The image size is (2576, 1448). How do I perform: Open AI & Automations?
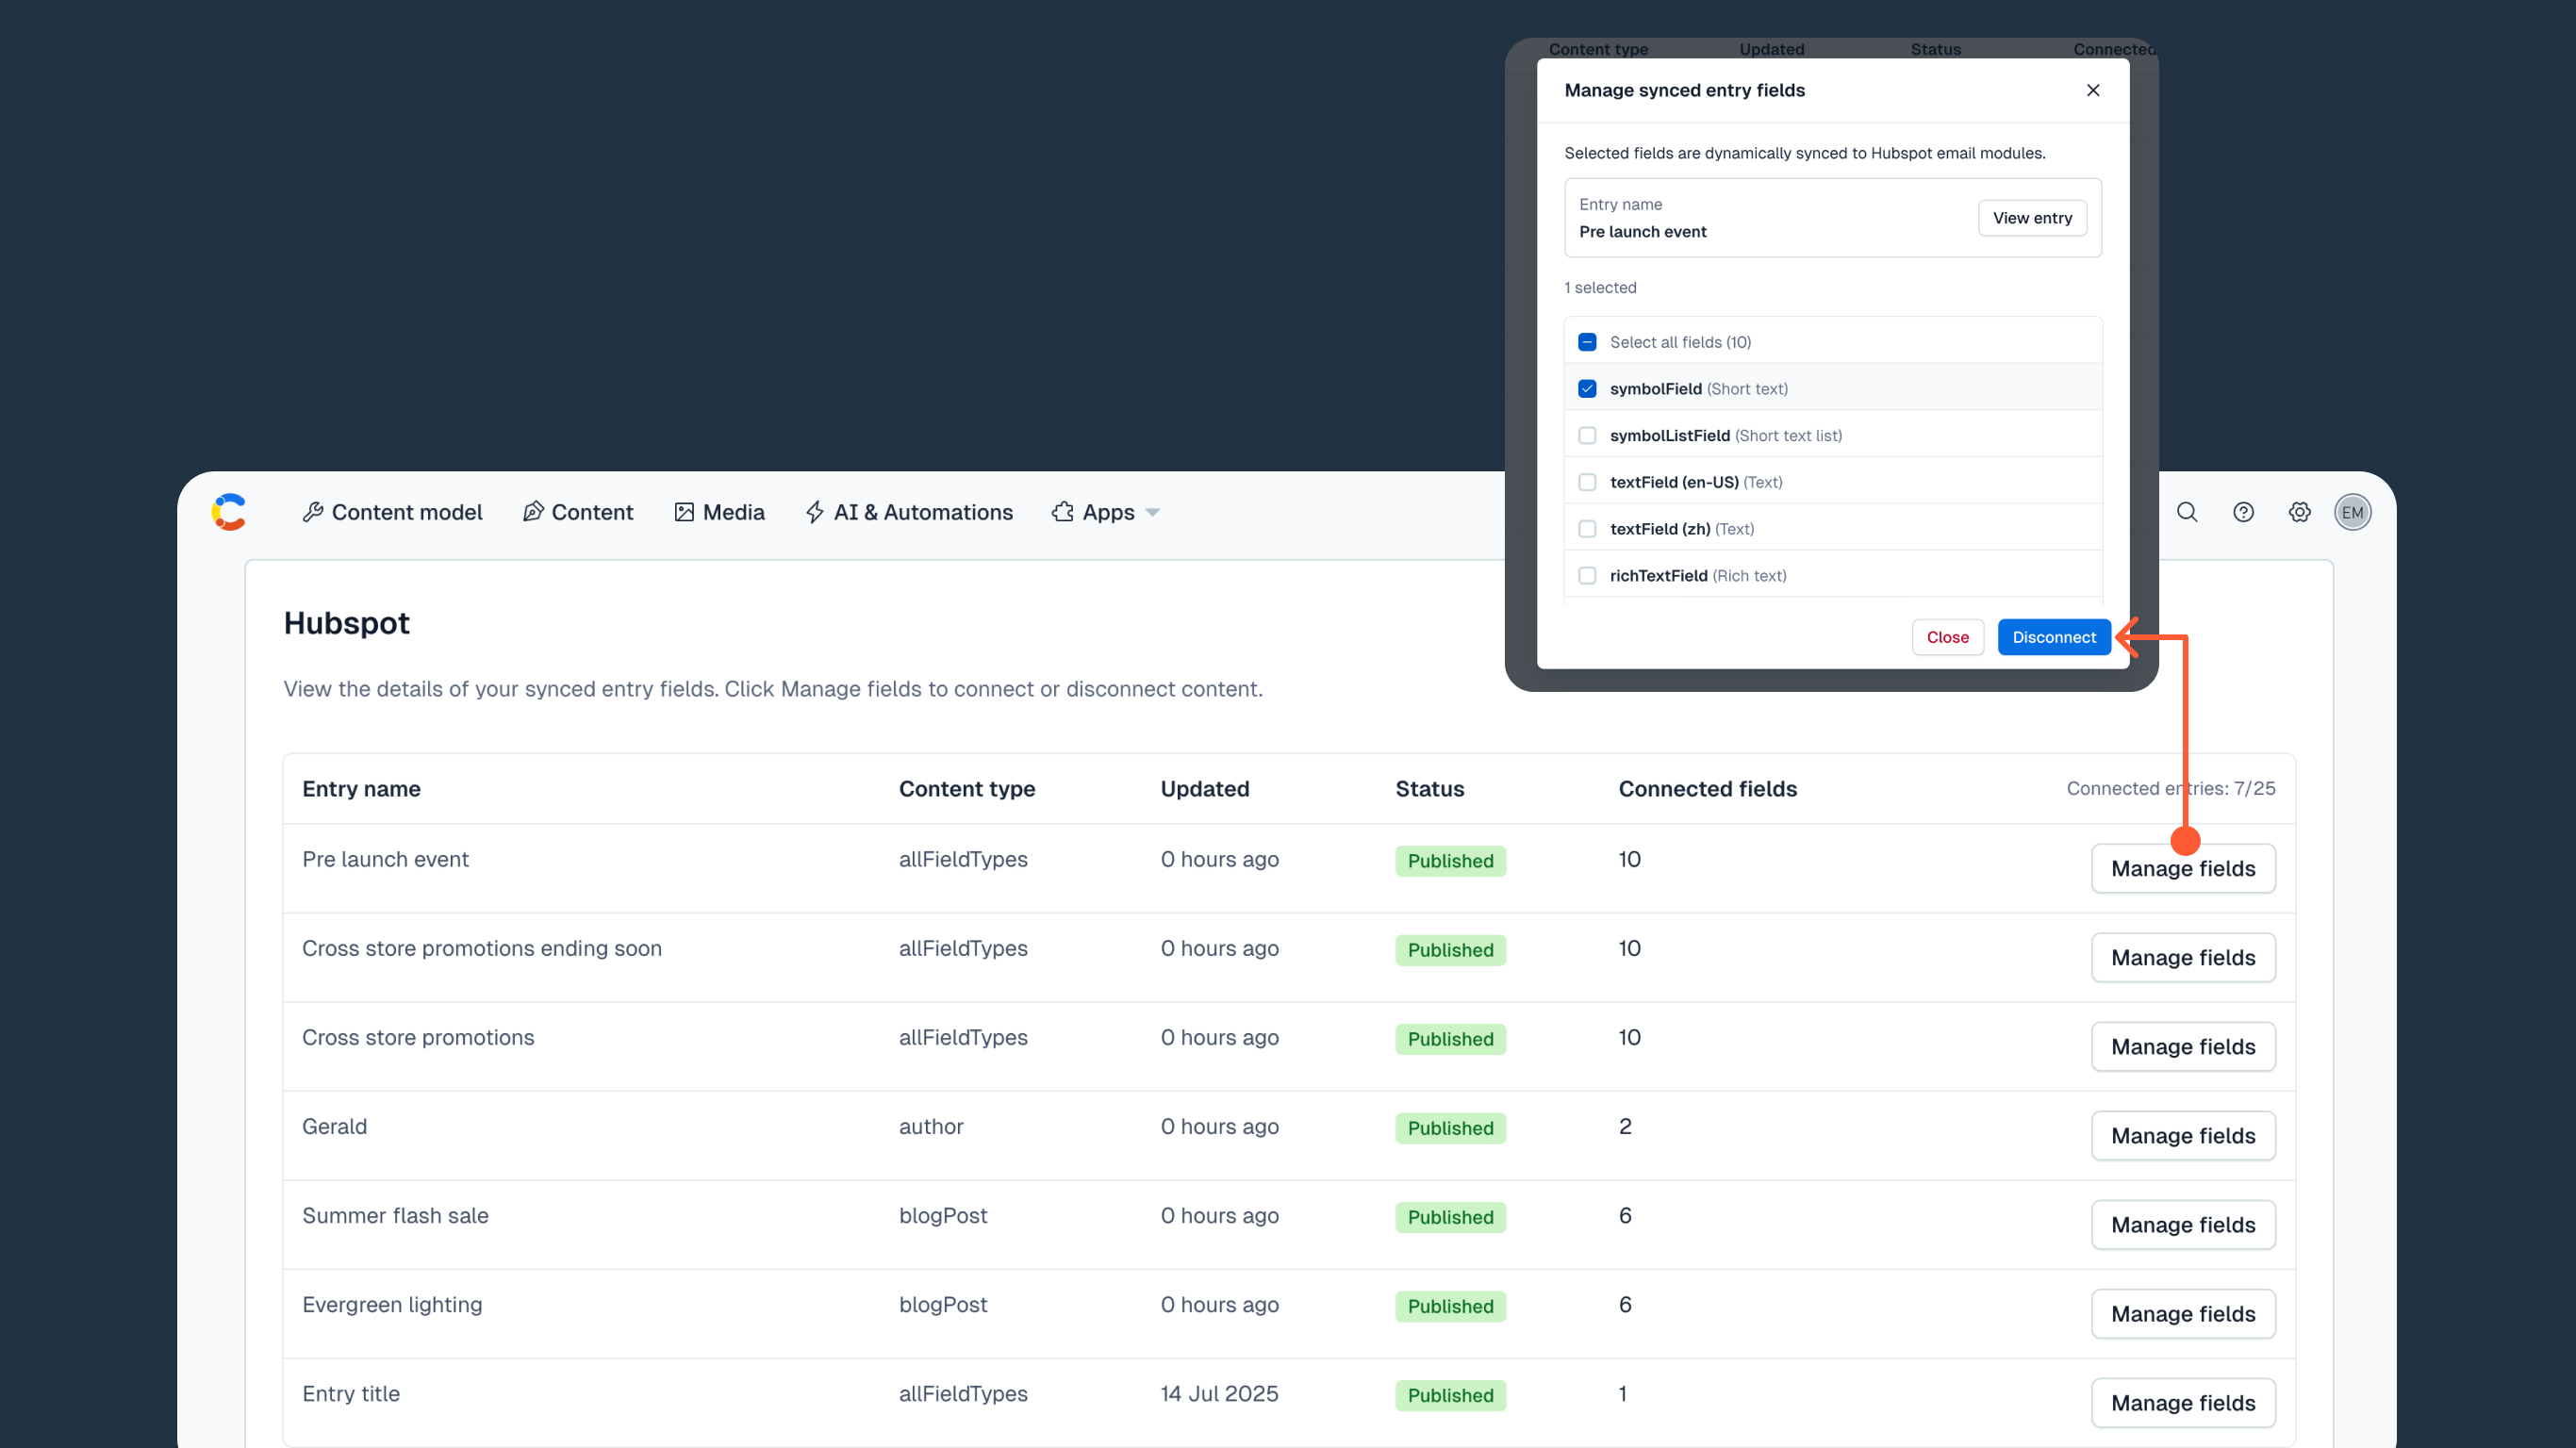click(x=909, y=512)
